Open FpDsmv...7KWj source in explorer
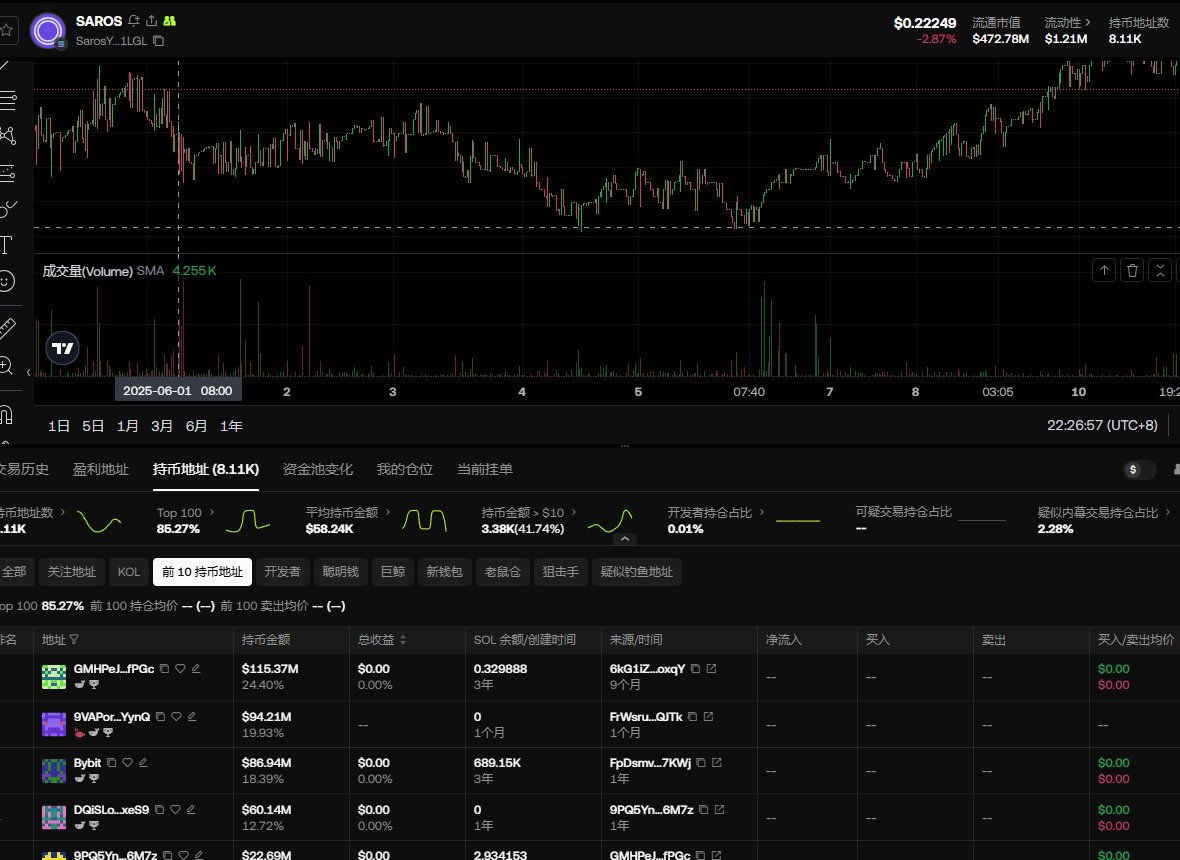The height and width of the screenshot is (860, 1180). coord(716,762)
